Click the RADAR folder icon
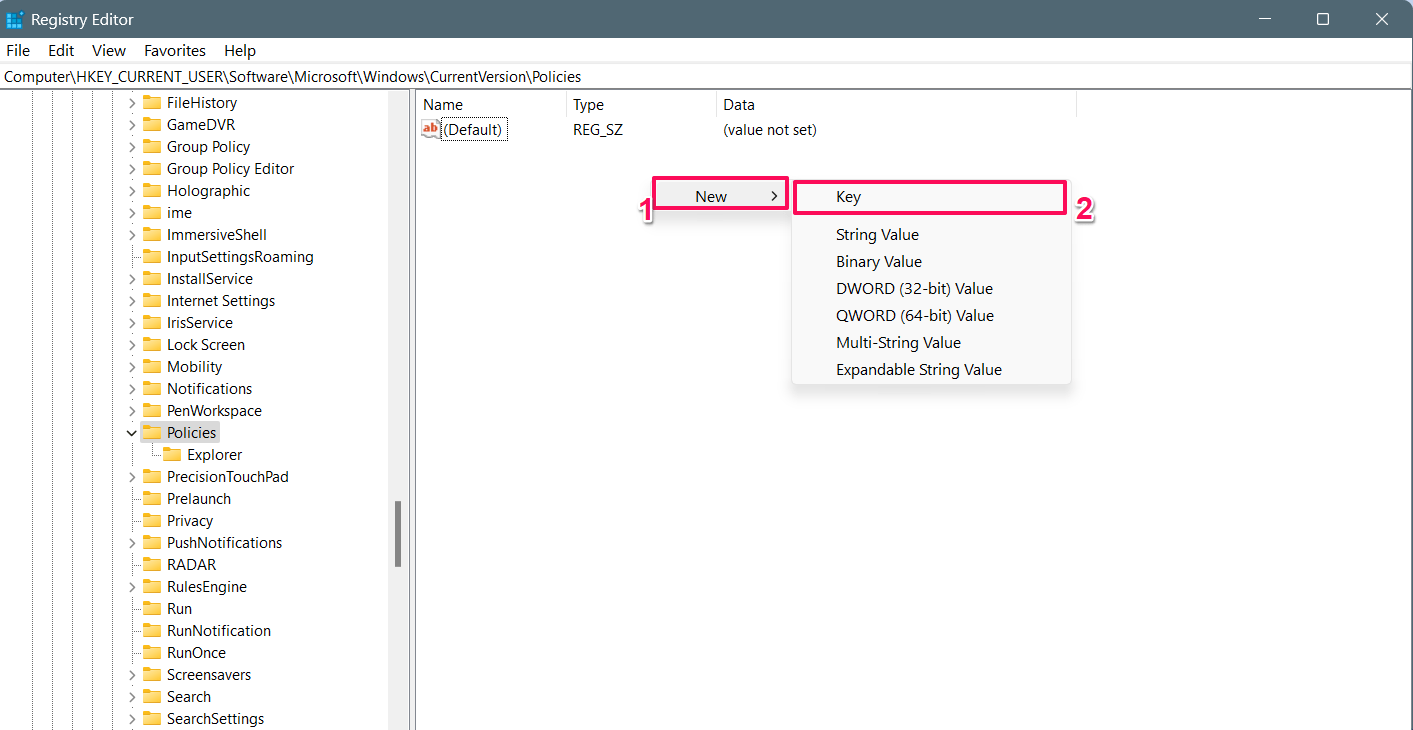The height and width of the screenshot is (730, 1413). 152,564
